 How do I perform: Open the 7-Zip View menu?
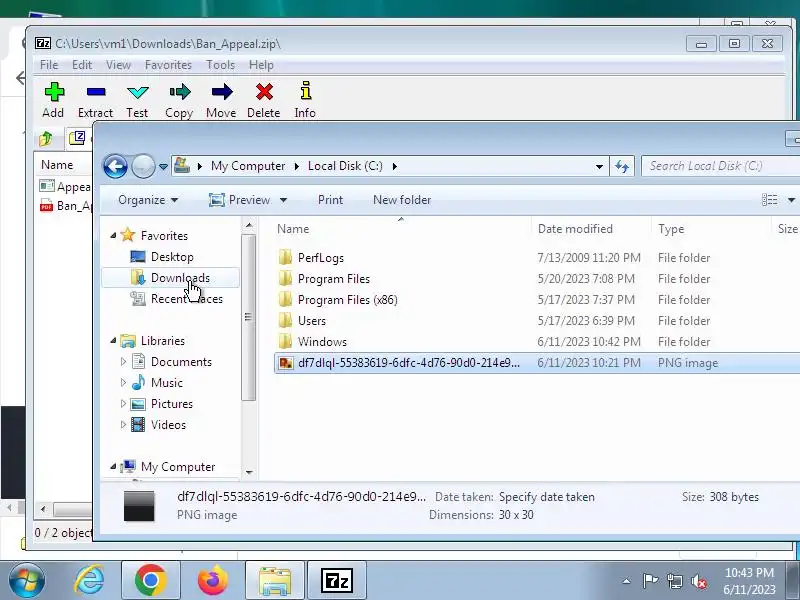tap(118, 65)
